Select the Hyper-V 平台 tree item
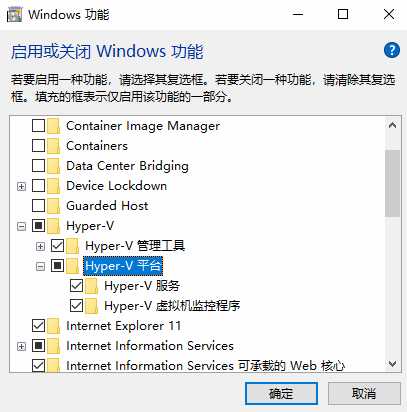This screenshot has width=407, height=412. (123, 266)
